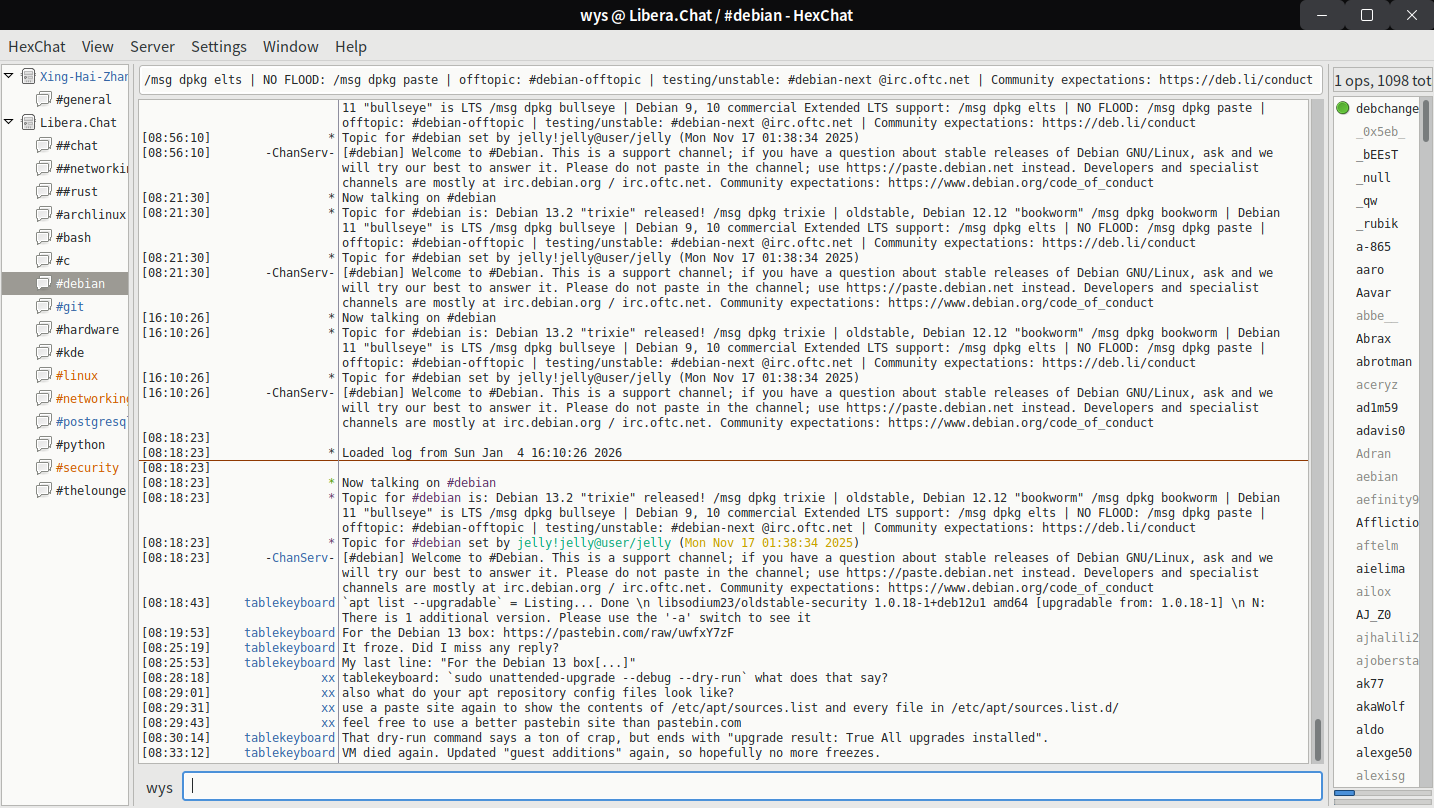Click the chat area vertical scrollbar
This screenshot has height=808, width=1434.
pyautogui.click(x=1319, y=740)
